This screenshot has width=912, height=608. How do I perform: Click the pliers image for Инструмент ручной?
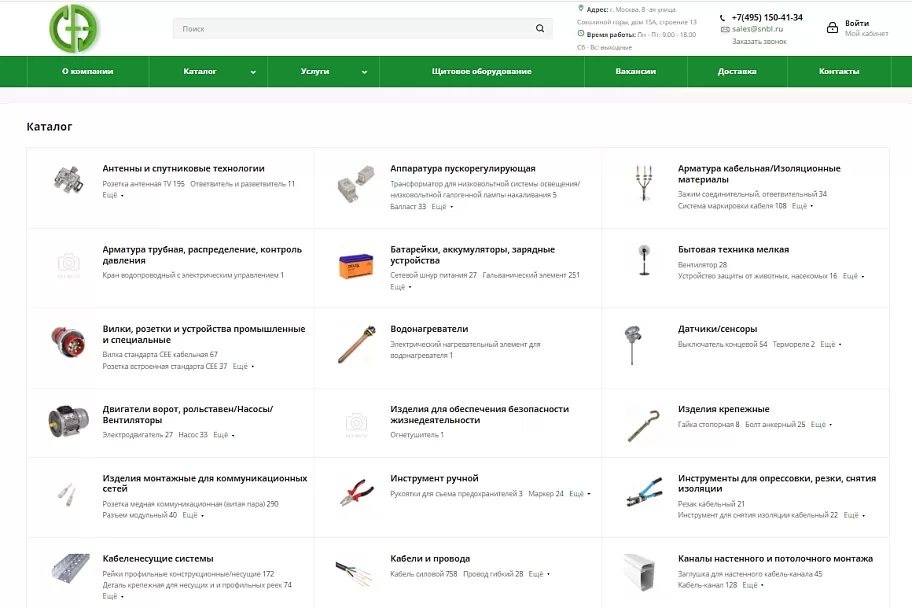pyautogui.click(x=357, y=492)
